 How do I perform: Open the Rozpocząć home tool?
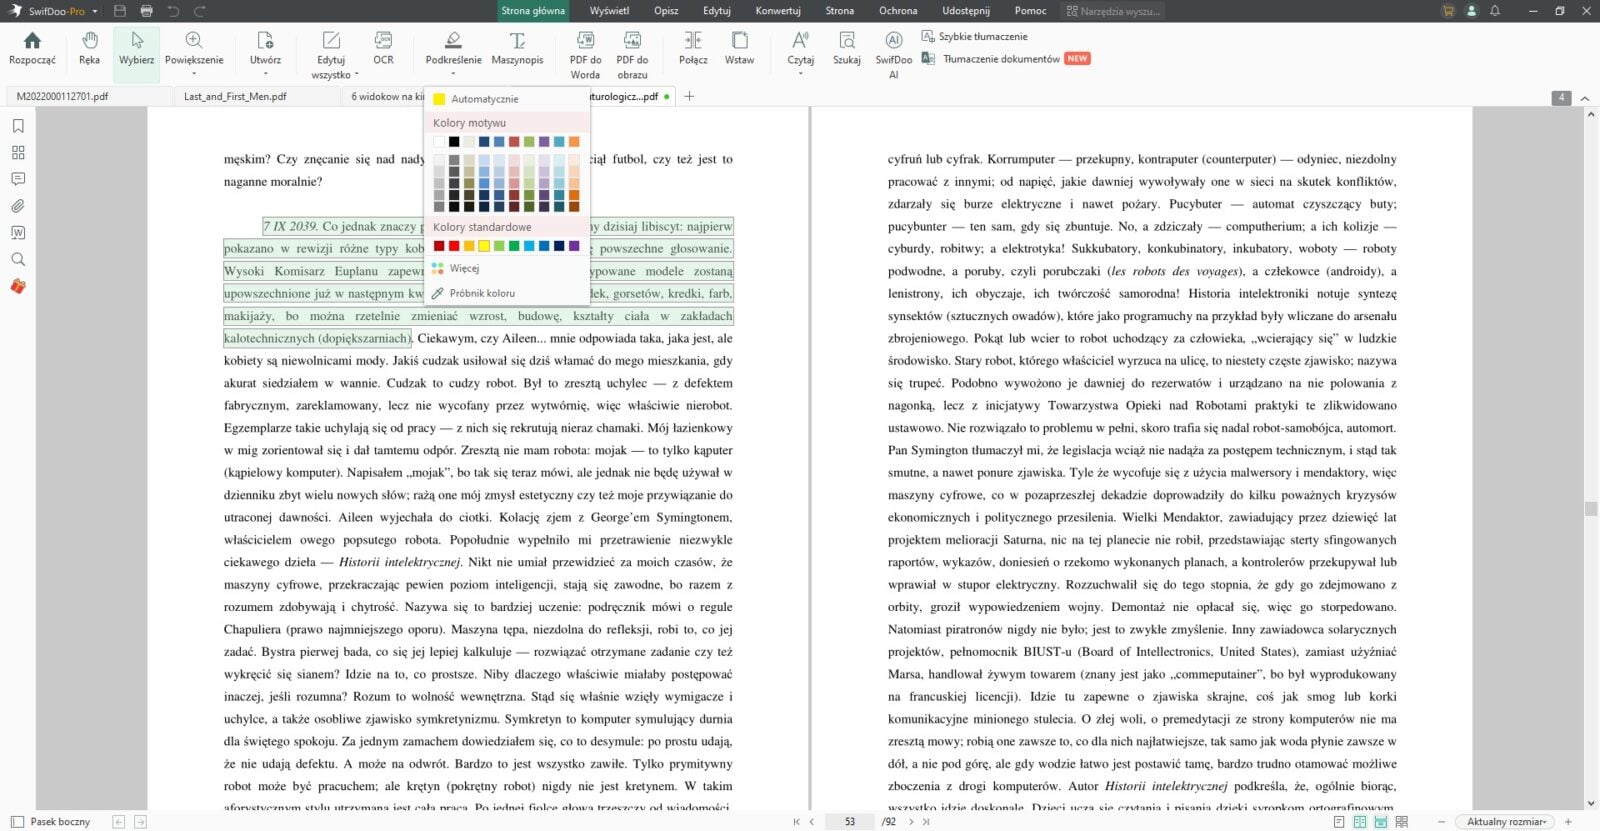pos(32,50)
